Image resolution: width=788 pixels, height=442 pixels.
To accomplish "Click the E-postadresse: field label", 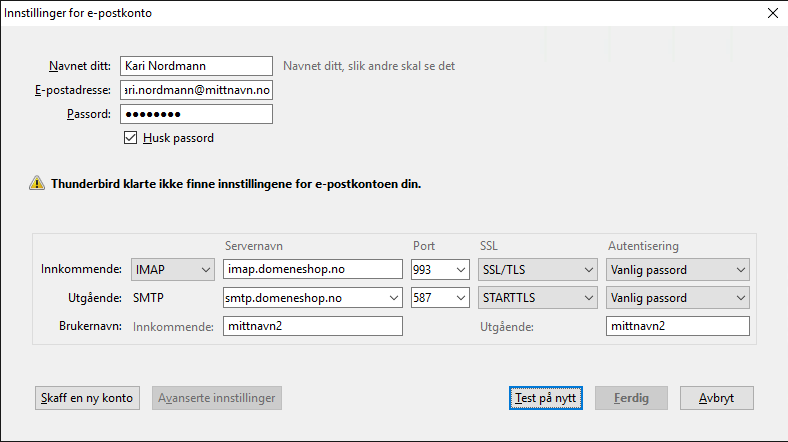I will click(x=73, y=90).
